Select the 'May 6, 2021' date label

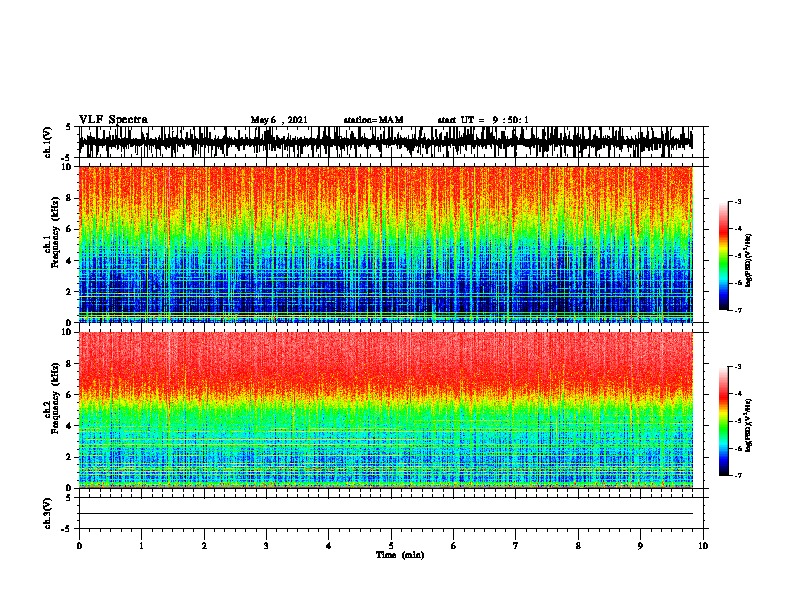(x=279, y=120)
